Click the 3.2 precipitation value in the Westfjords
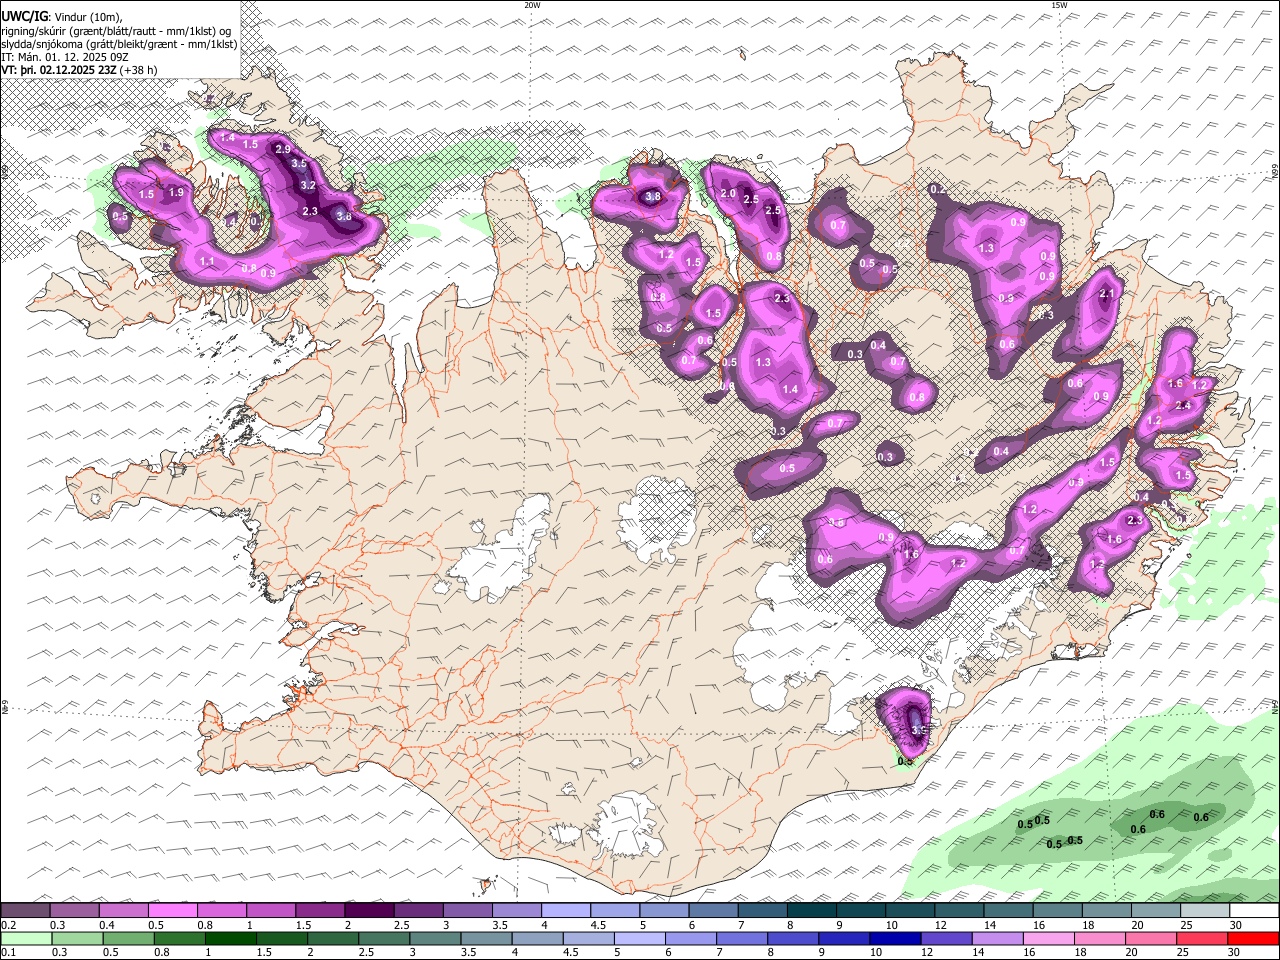The image size is (1280, 960). coord(308,185)
